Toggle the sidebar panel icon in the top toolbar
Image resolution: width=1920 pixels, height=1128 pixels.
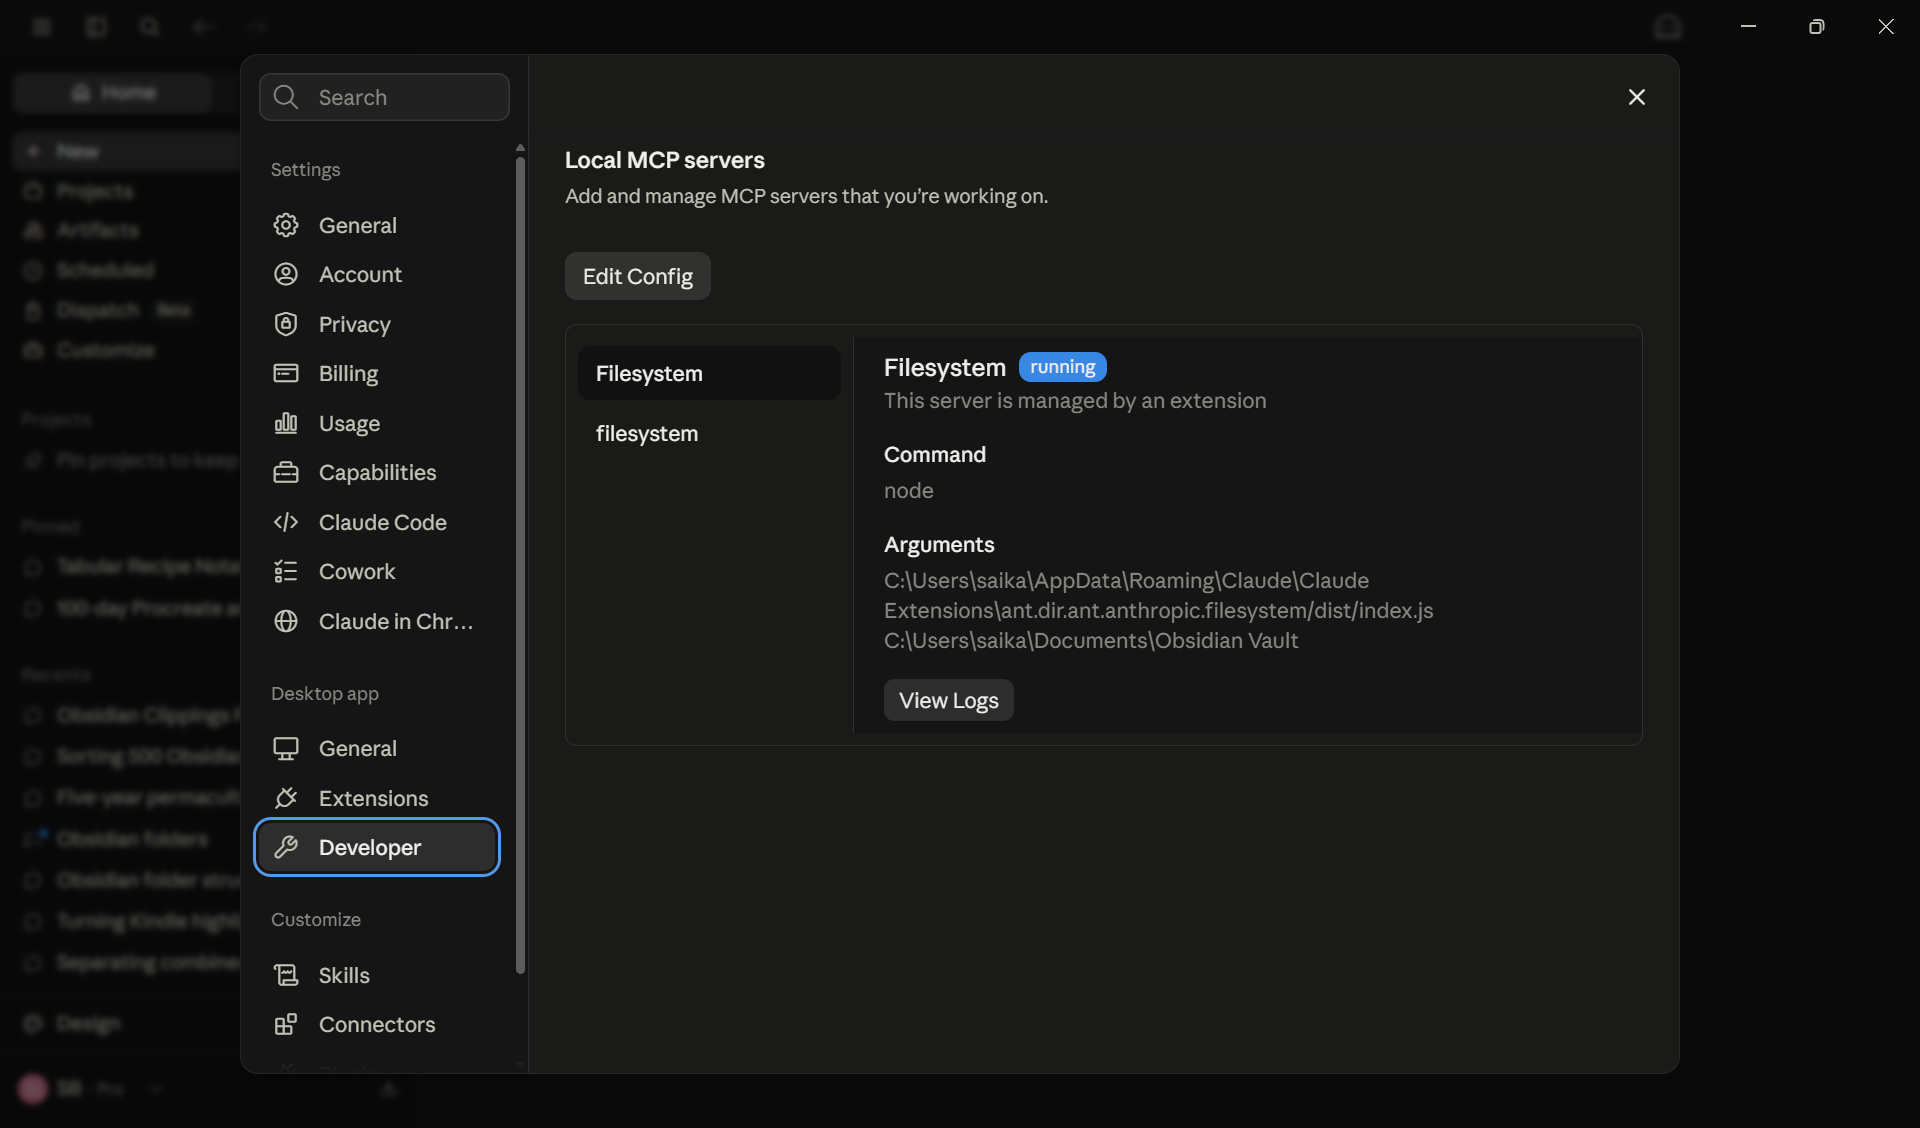pyautogui.click(x=96, y=27)
